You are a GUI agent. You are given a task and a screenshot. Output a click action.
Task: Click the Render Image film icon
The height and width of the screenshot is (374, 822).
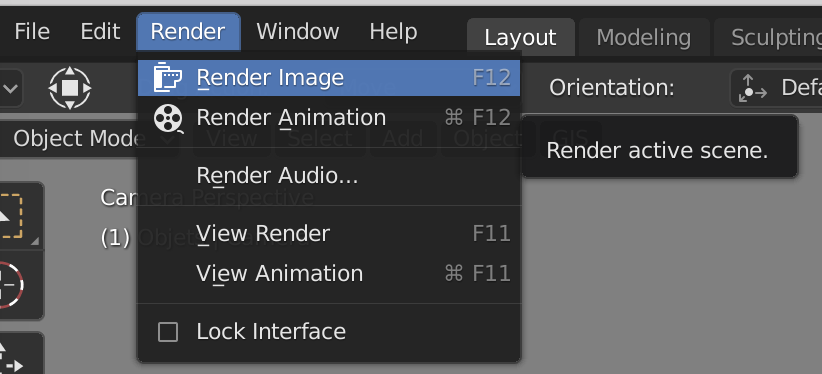coord(168,78)
